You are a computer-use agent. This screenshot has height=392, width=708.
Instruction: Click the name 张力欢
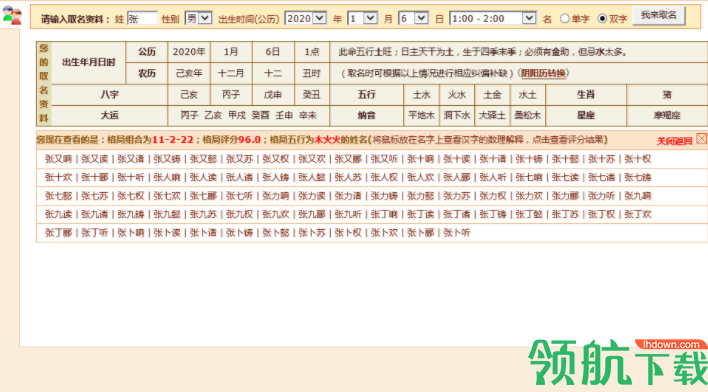(x=529, y=196)
